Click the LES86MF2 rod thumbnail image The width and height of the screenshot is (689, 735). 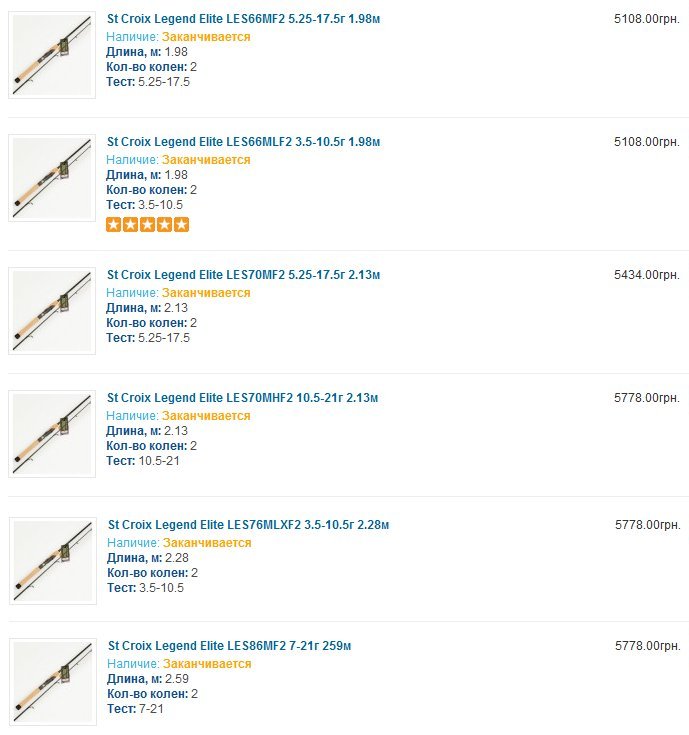[53, 681]
